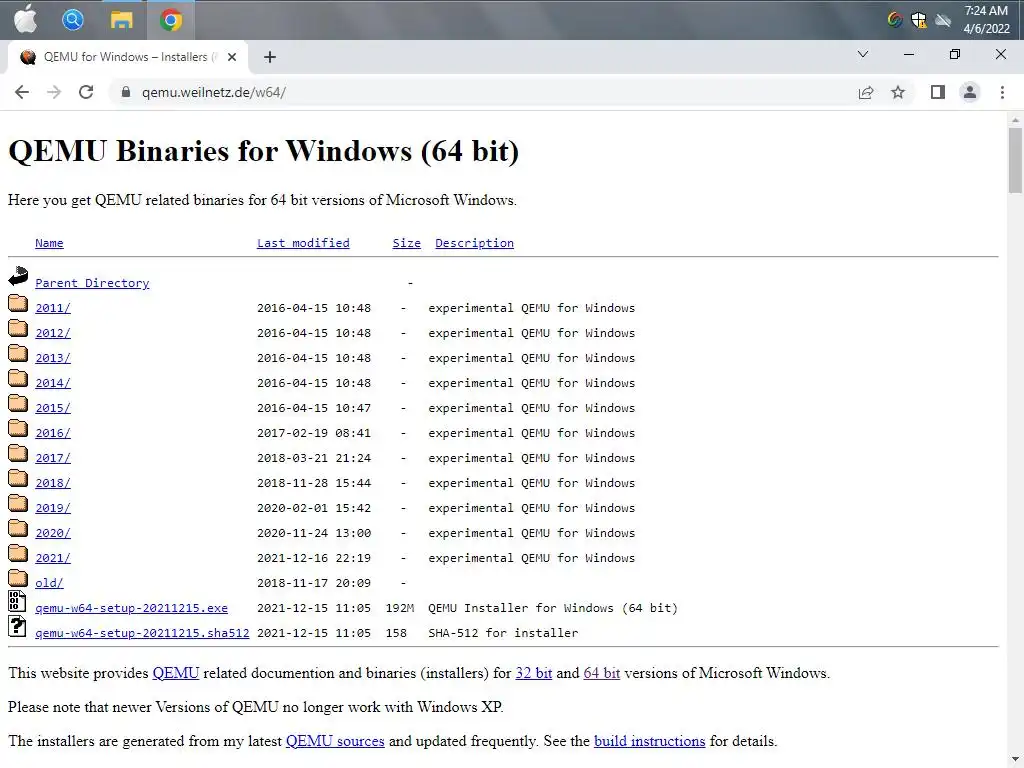Click the folder icon next to 2011/
This screenshot has width=1024, height=768.
(18, 303)
